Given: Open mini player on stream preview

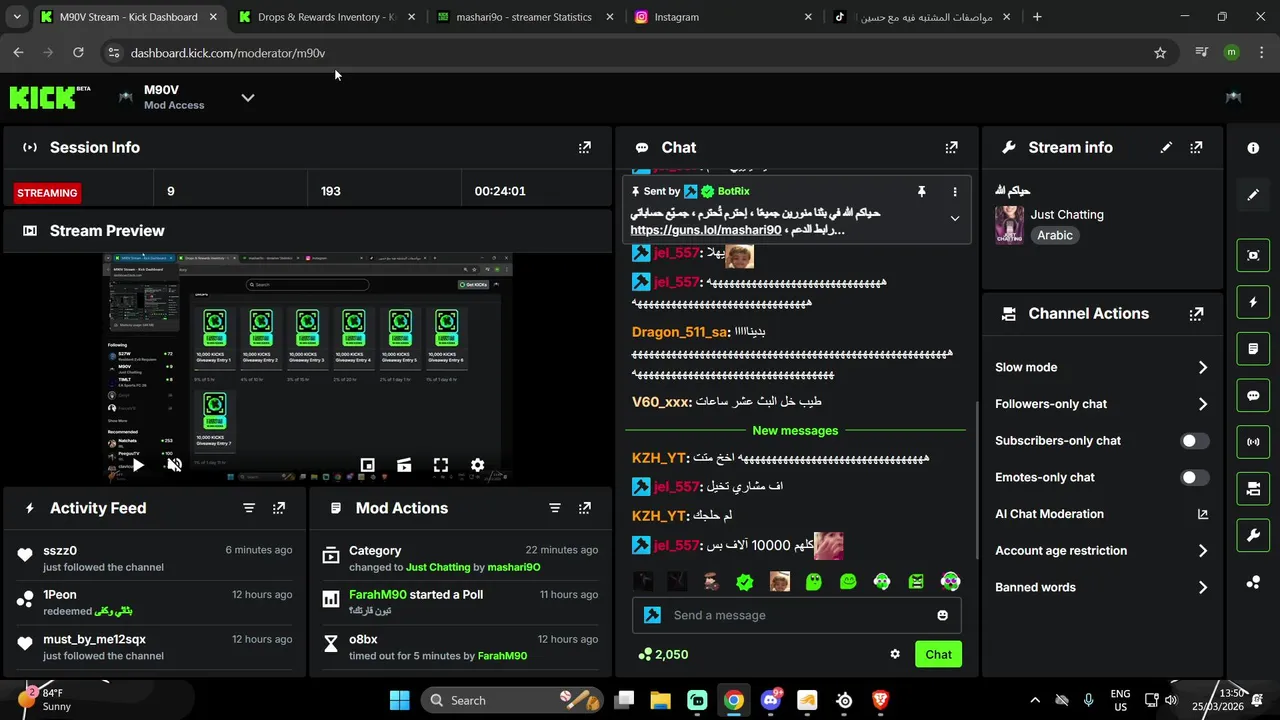Looking at the screenshot, I should [x=367, y=465].
